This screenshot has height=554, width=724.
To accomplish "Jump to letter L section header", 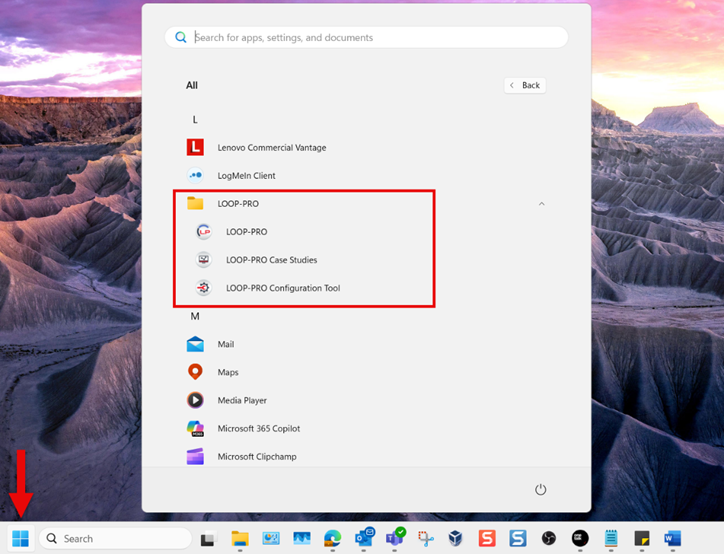I will (195, 120).
